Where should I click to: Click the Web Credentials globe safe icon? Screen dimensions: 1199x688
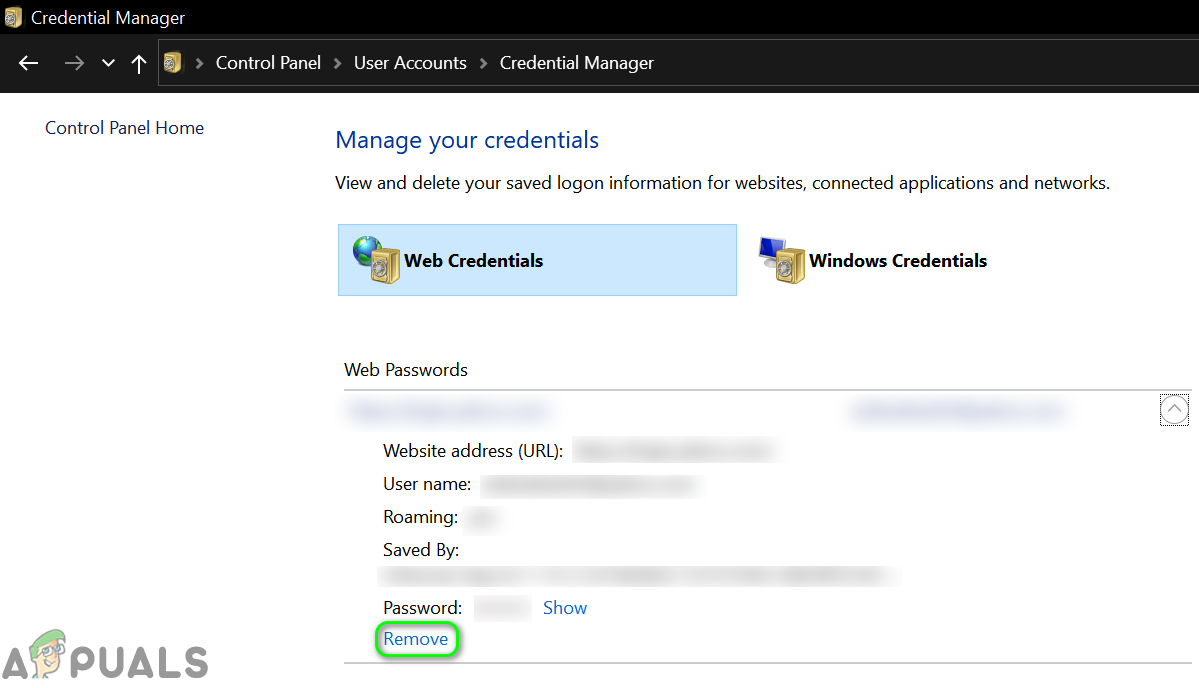point(376,260)
